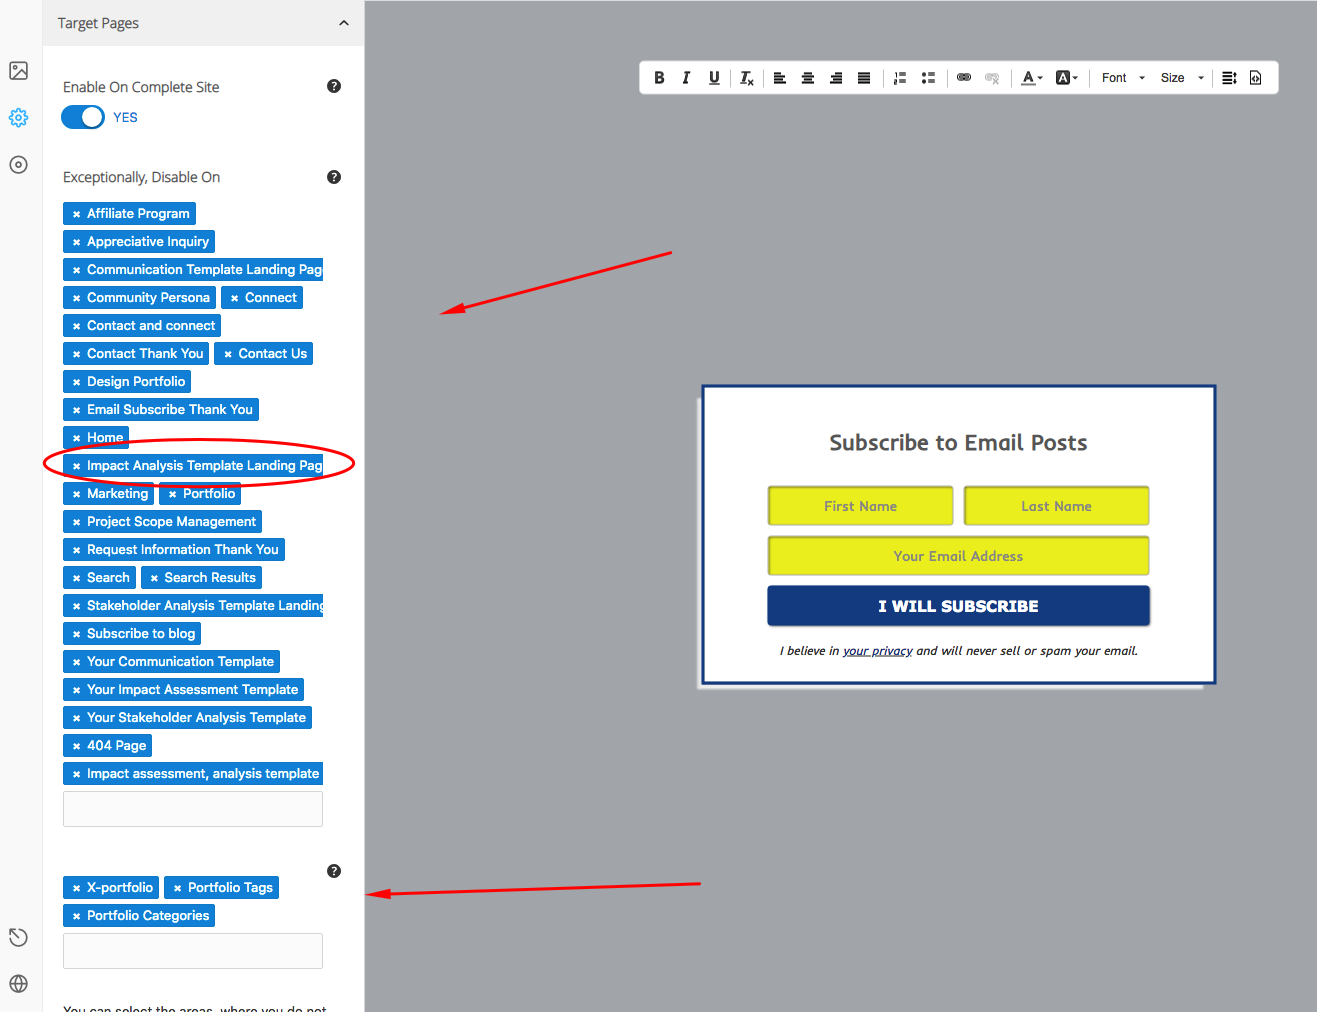Click the italic formatting icon
The height and width of the screenshot is (1012, 1317).
tap(686, 78)
